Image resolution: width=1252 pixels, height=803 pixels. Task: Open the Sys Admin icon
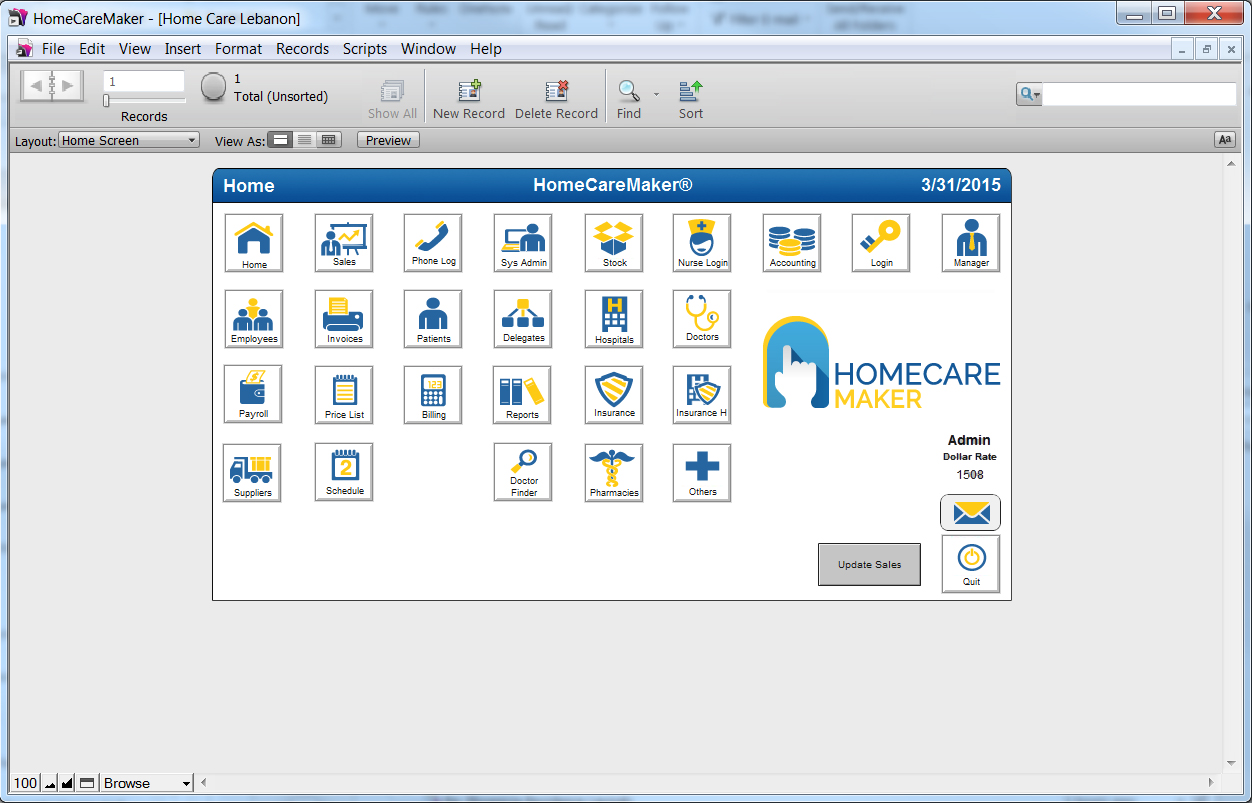523,243
